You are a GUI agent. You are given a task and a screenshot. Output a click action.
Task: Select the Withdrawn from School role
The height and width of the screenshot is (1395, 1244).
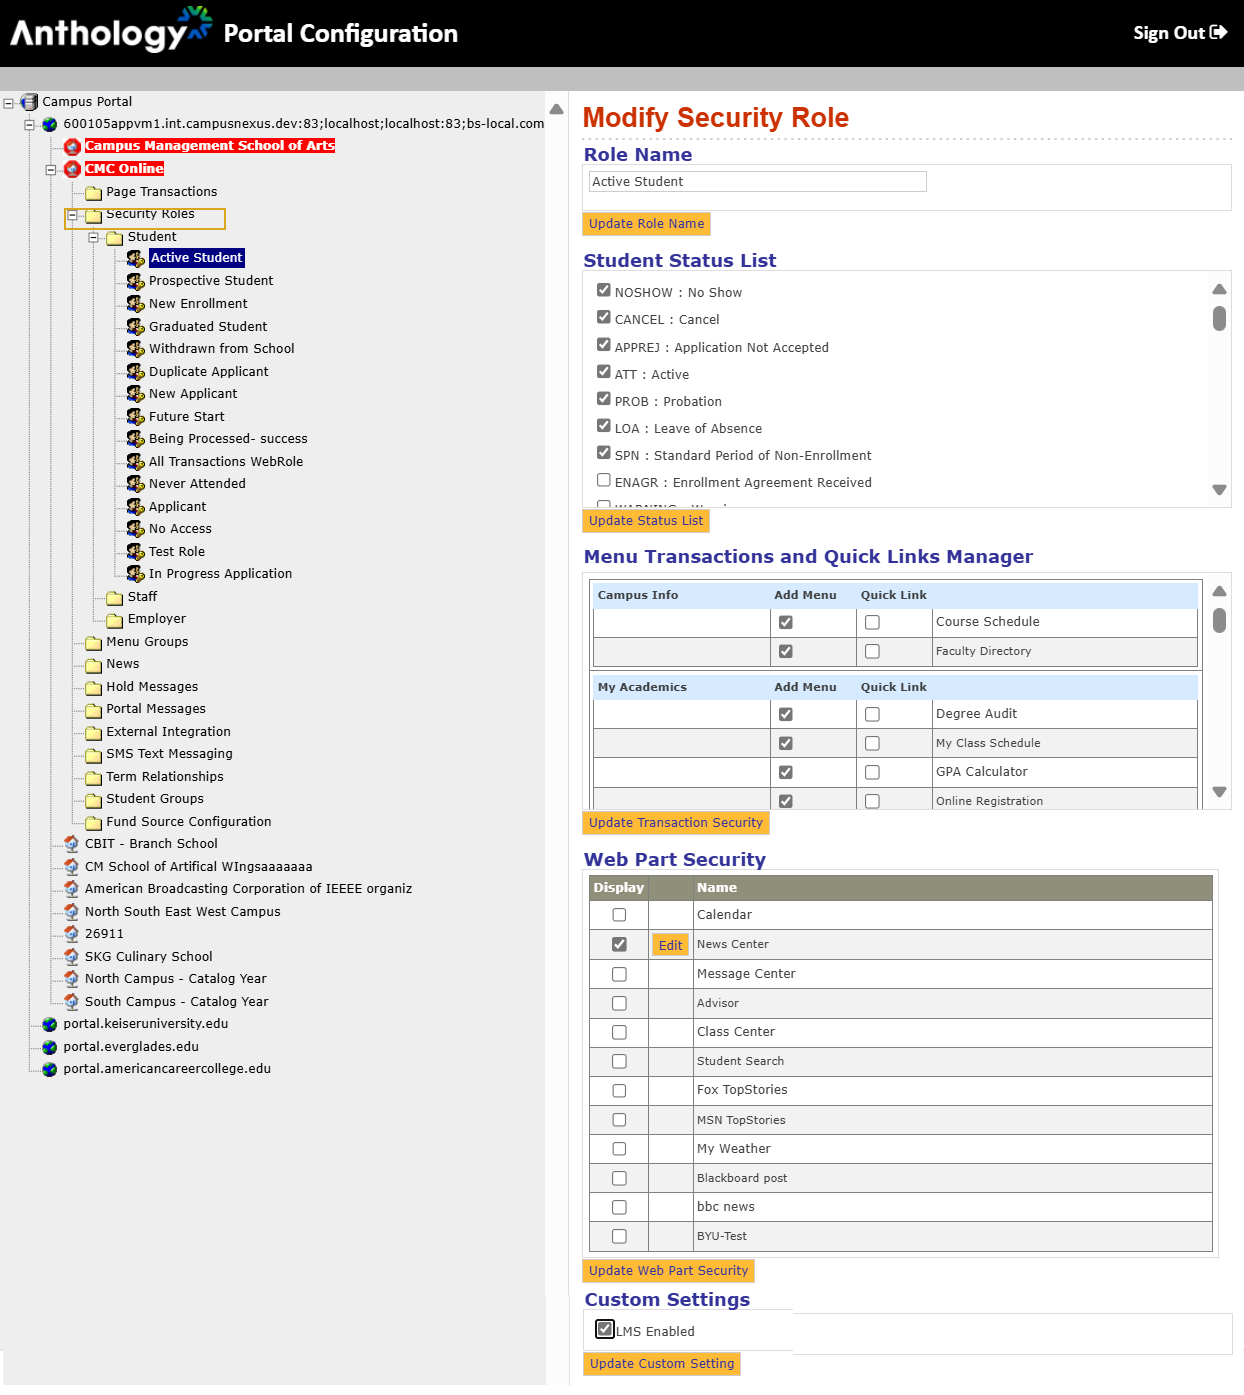(x=221, y=349)
